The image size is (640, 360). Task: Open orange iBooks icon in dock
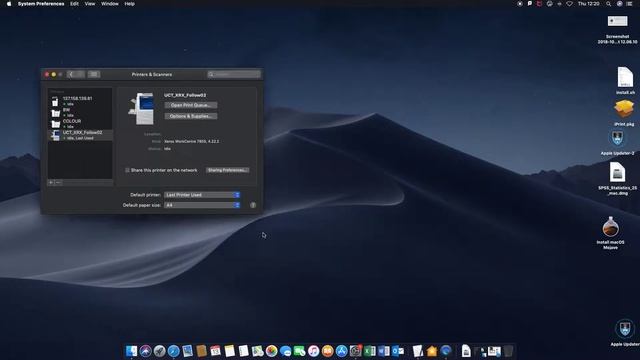327,351
